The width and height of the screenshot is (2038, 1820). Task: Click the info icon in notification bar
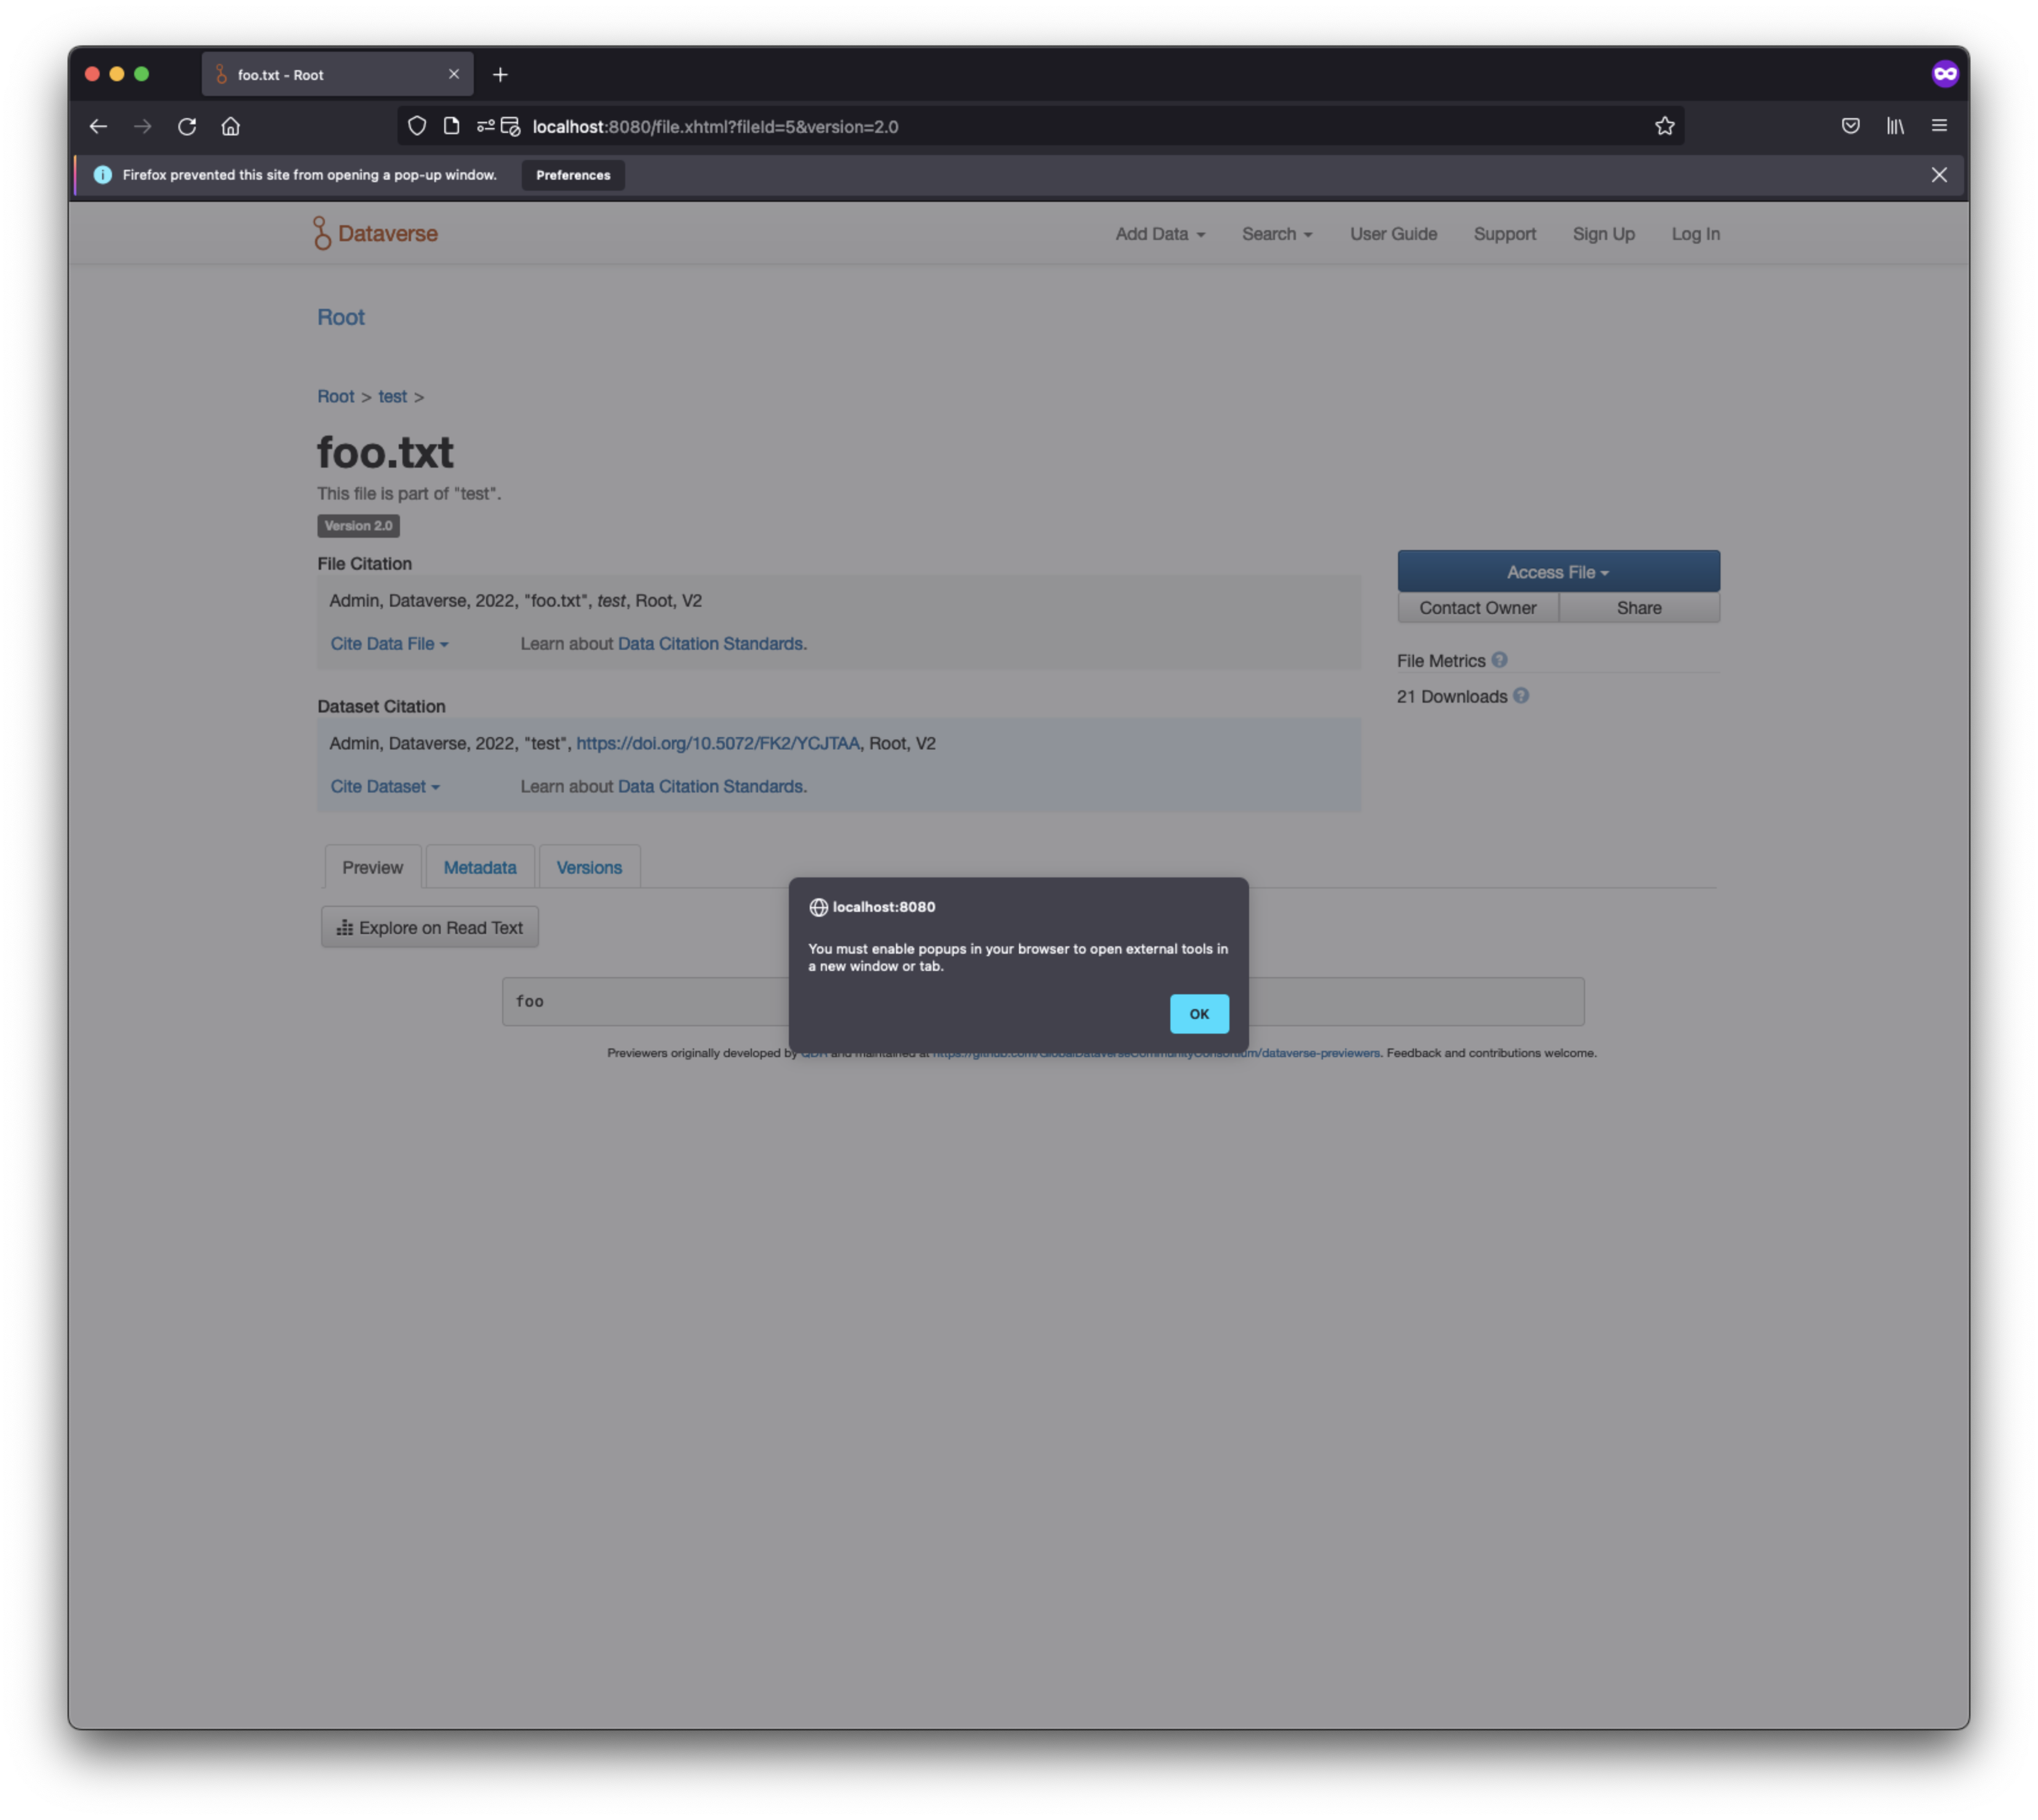click(102, 175)
